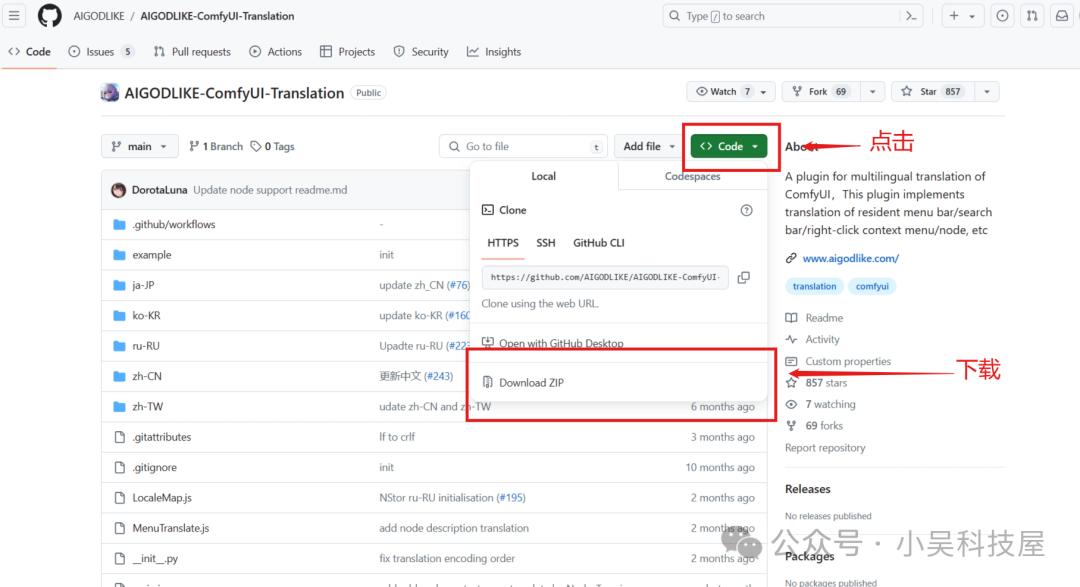
Task: Open the zh-CN folder
Action: point(147,376)
